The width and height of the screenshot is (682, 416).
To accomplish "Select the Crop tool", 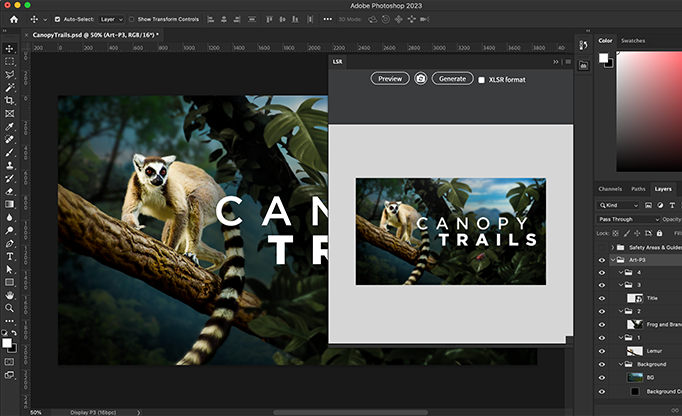I will coord(10,100).
